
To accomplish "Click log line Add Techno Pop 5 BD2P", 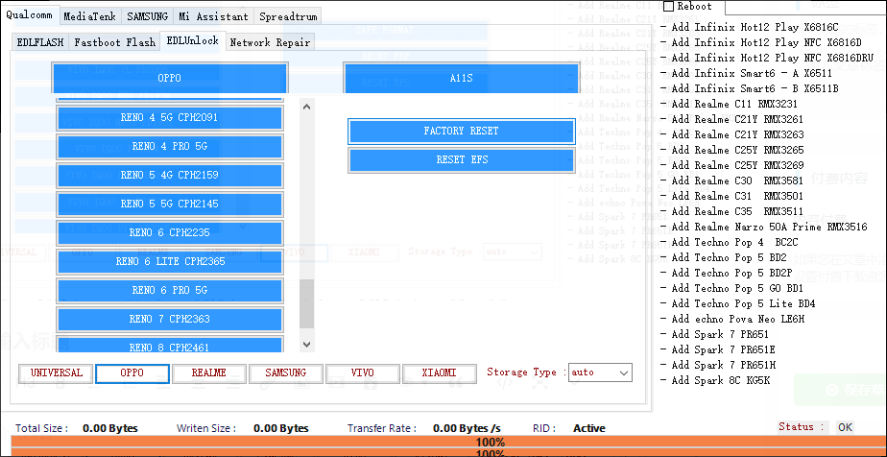I will [726, 273].
